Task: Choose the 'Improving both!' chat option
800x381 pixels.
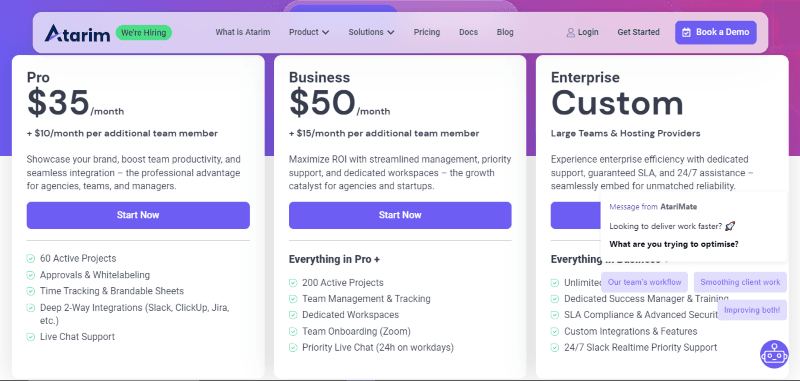Action: pos(752,310)
